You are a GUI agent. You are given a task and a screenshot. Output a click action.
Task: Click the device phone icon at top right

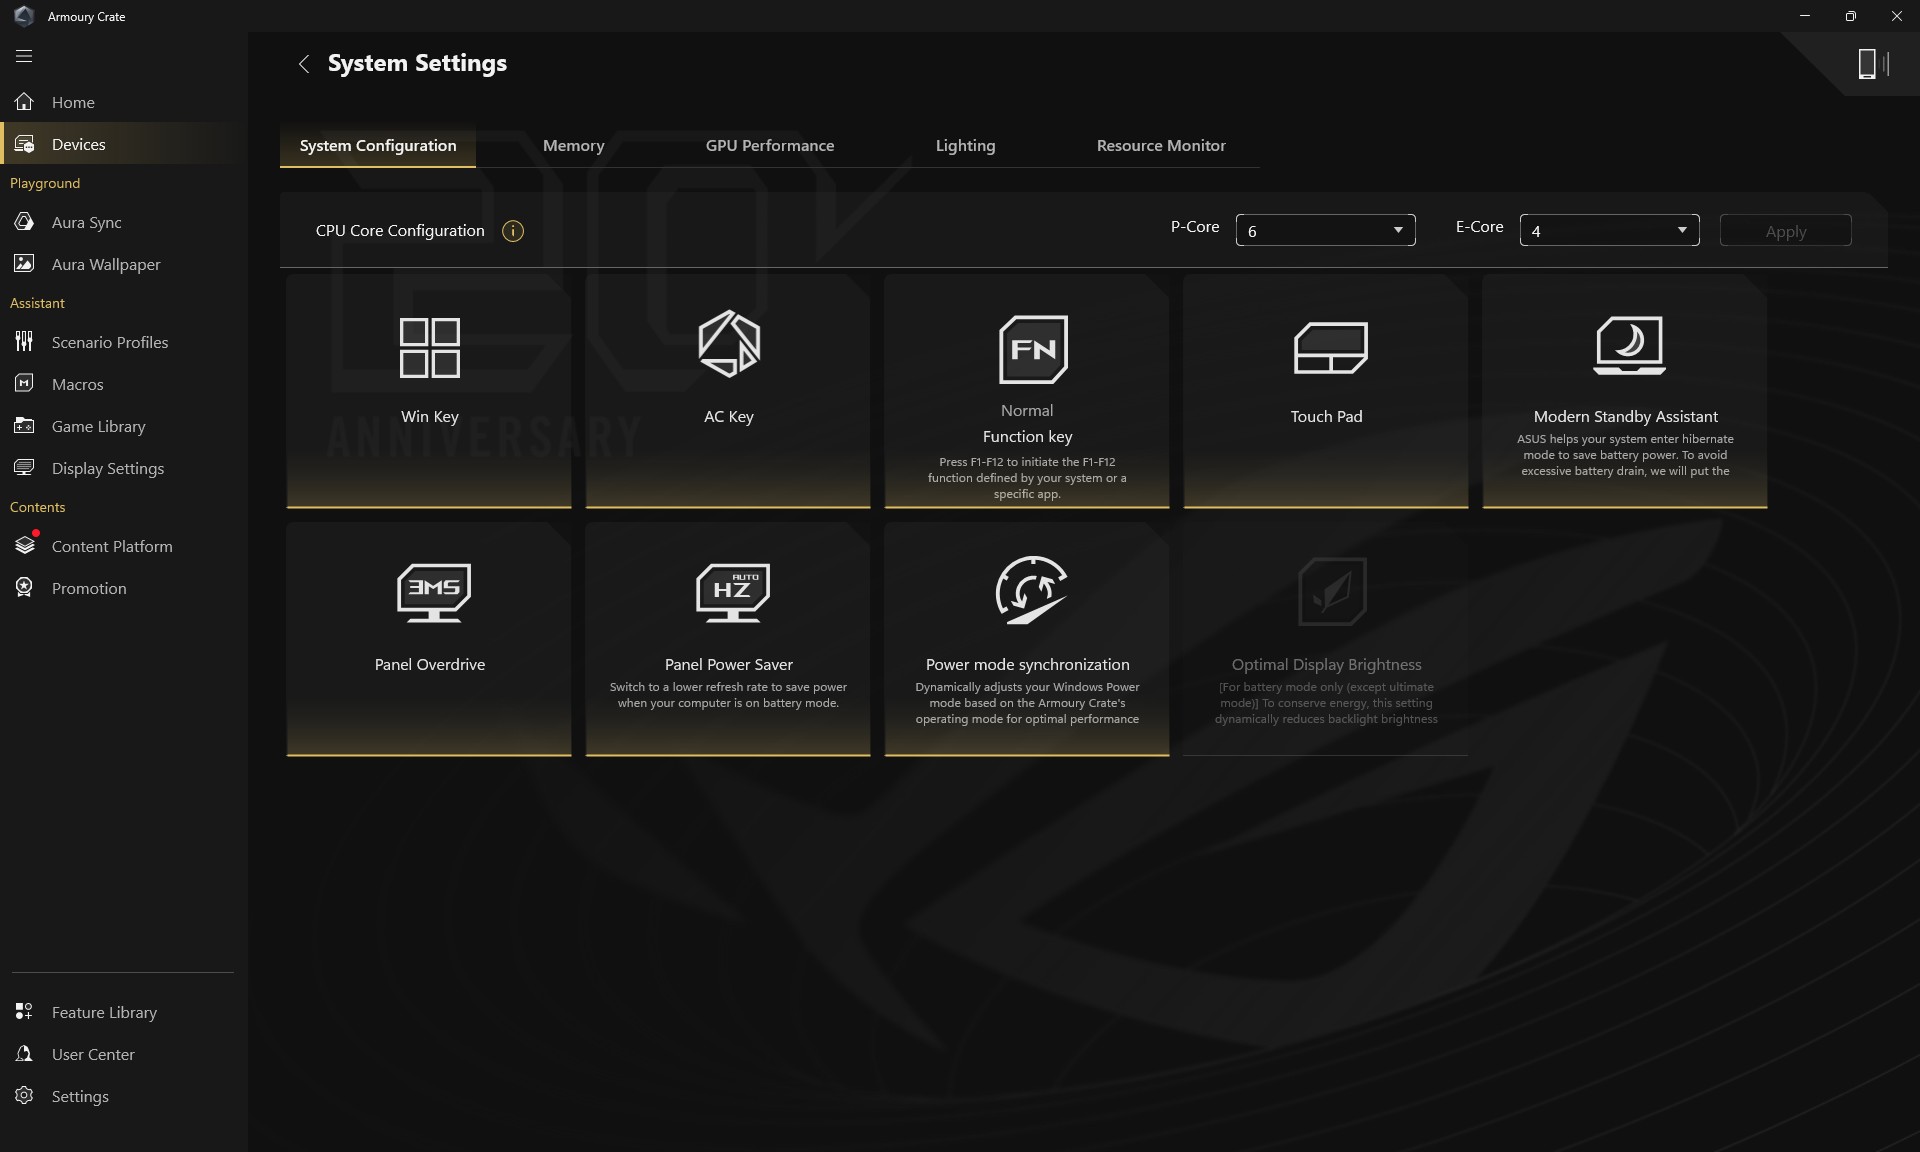tap(1872, 64)
